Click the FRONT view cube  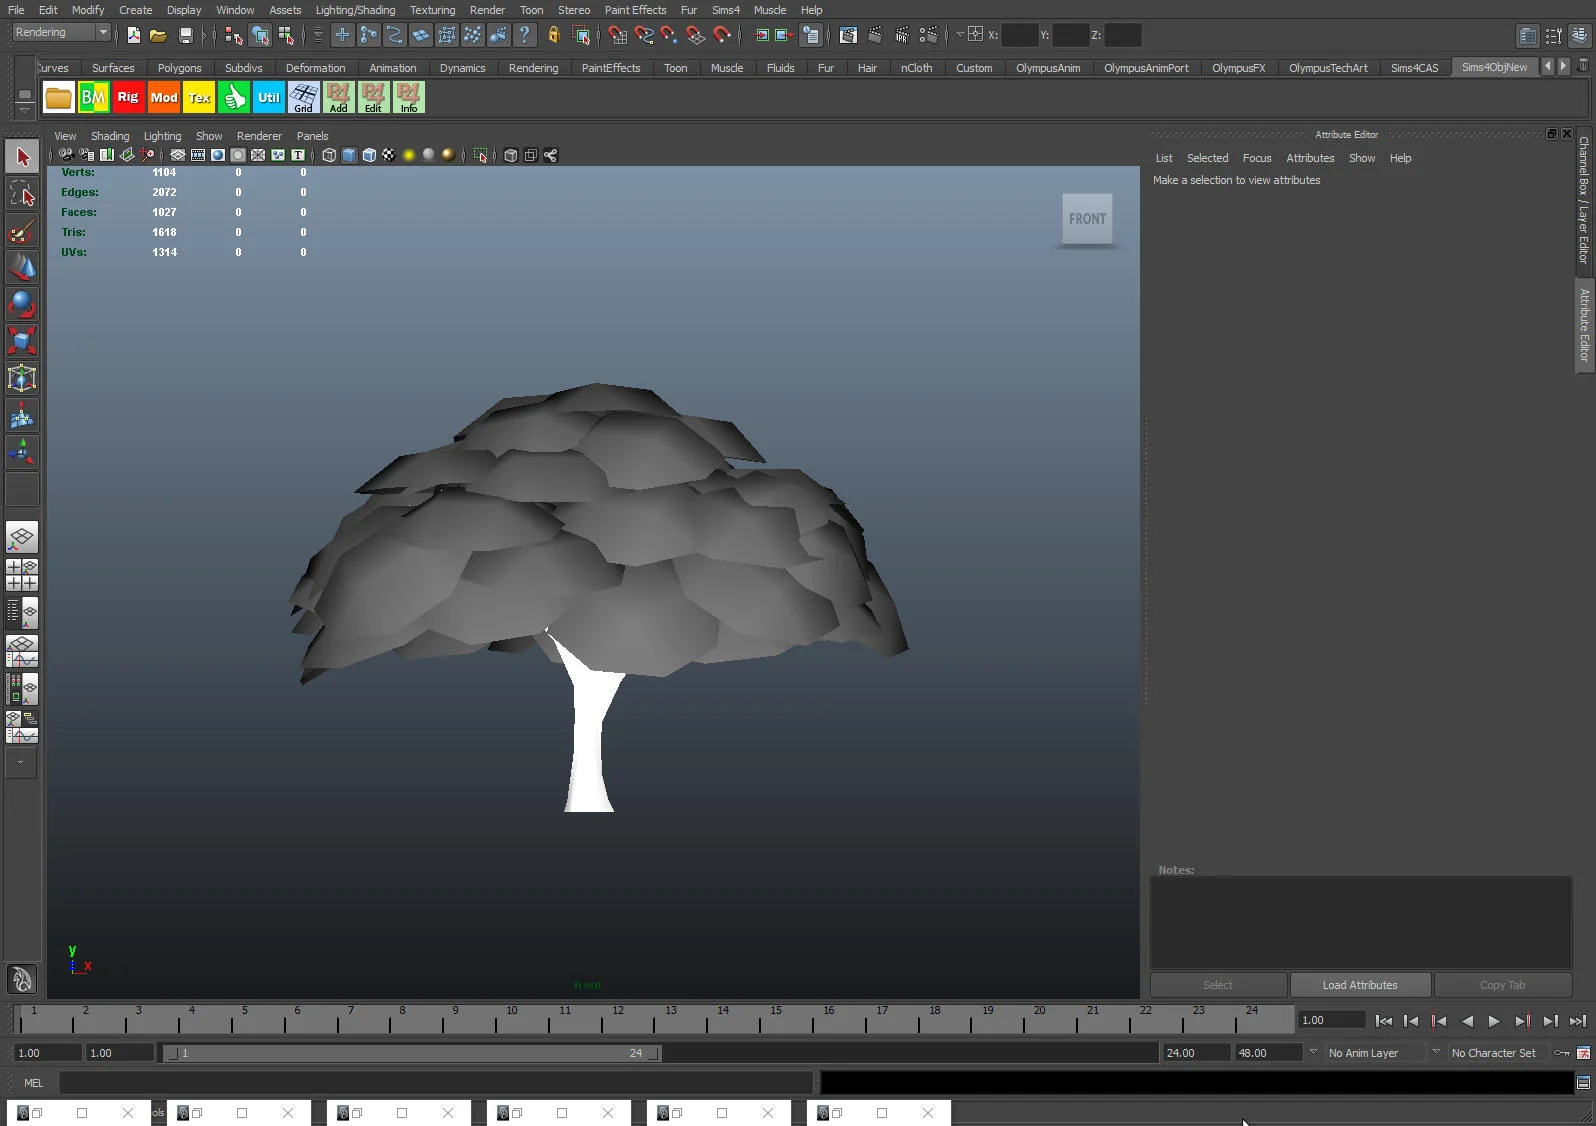click(x=1087, y=219)
